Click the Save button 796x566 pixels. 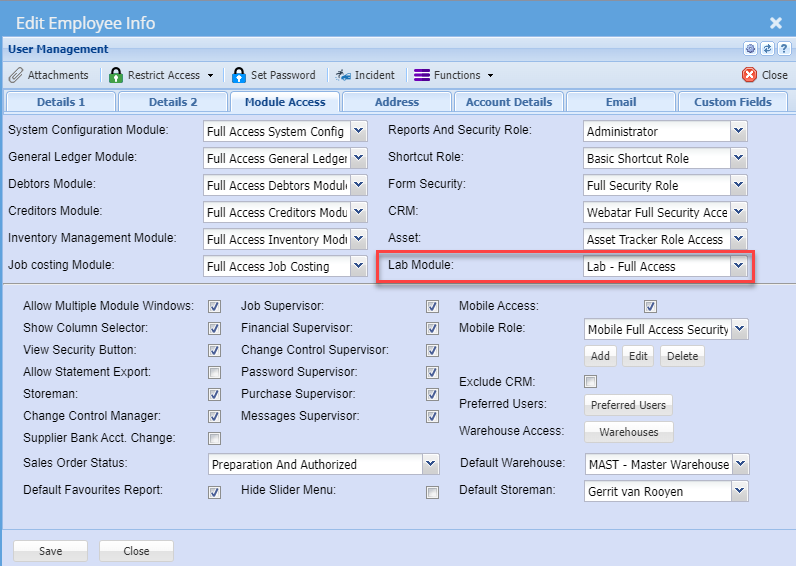50,551
